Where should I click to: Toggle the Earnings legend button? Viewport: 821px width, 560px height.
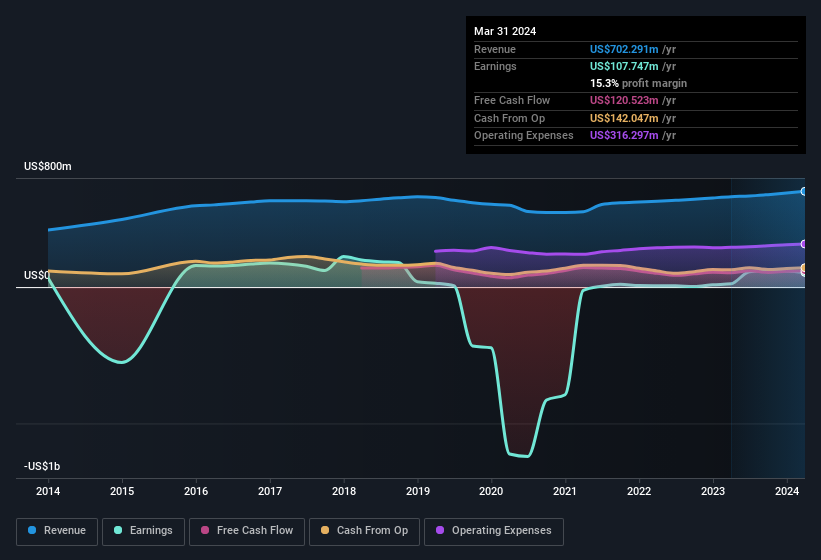[143, 531]
